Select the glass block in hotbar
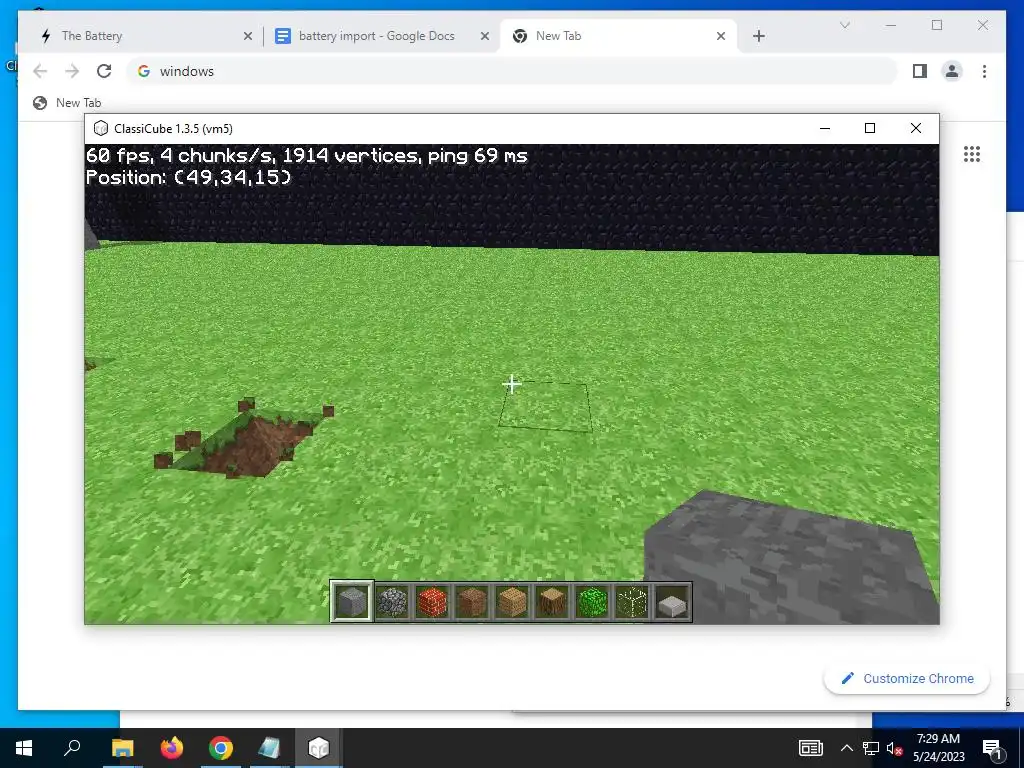The width and height of the screenshot is (1024, 768). [632, 601]
